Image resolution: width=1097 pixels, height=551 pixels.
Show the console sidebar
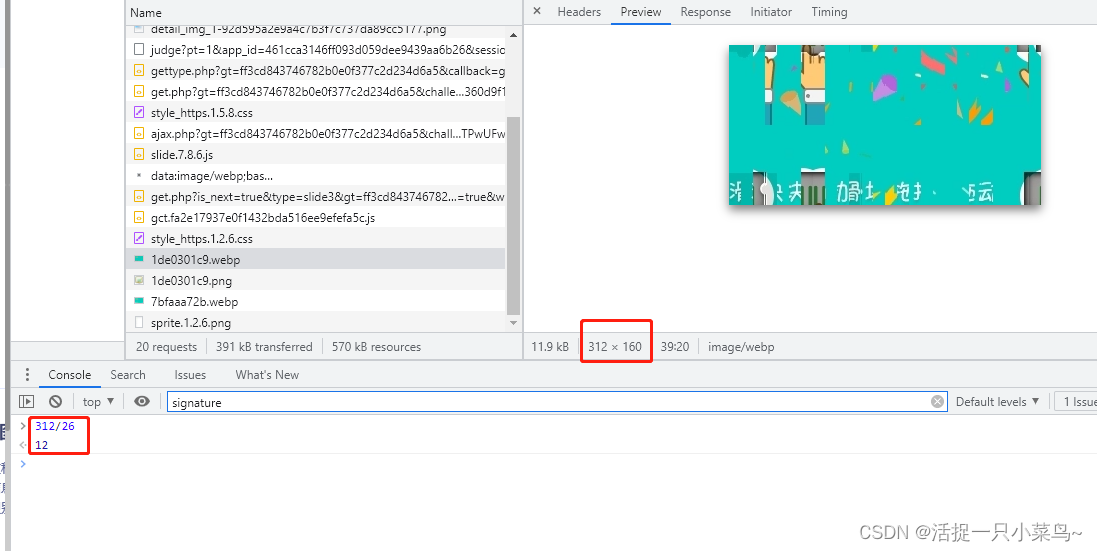click(27, 401)
